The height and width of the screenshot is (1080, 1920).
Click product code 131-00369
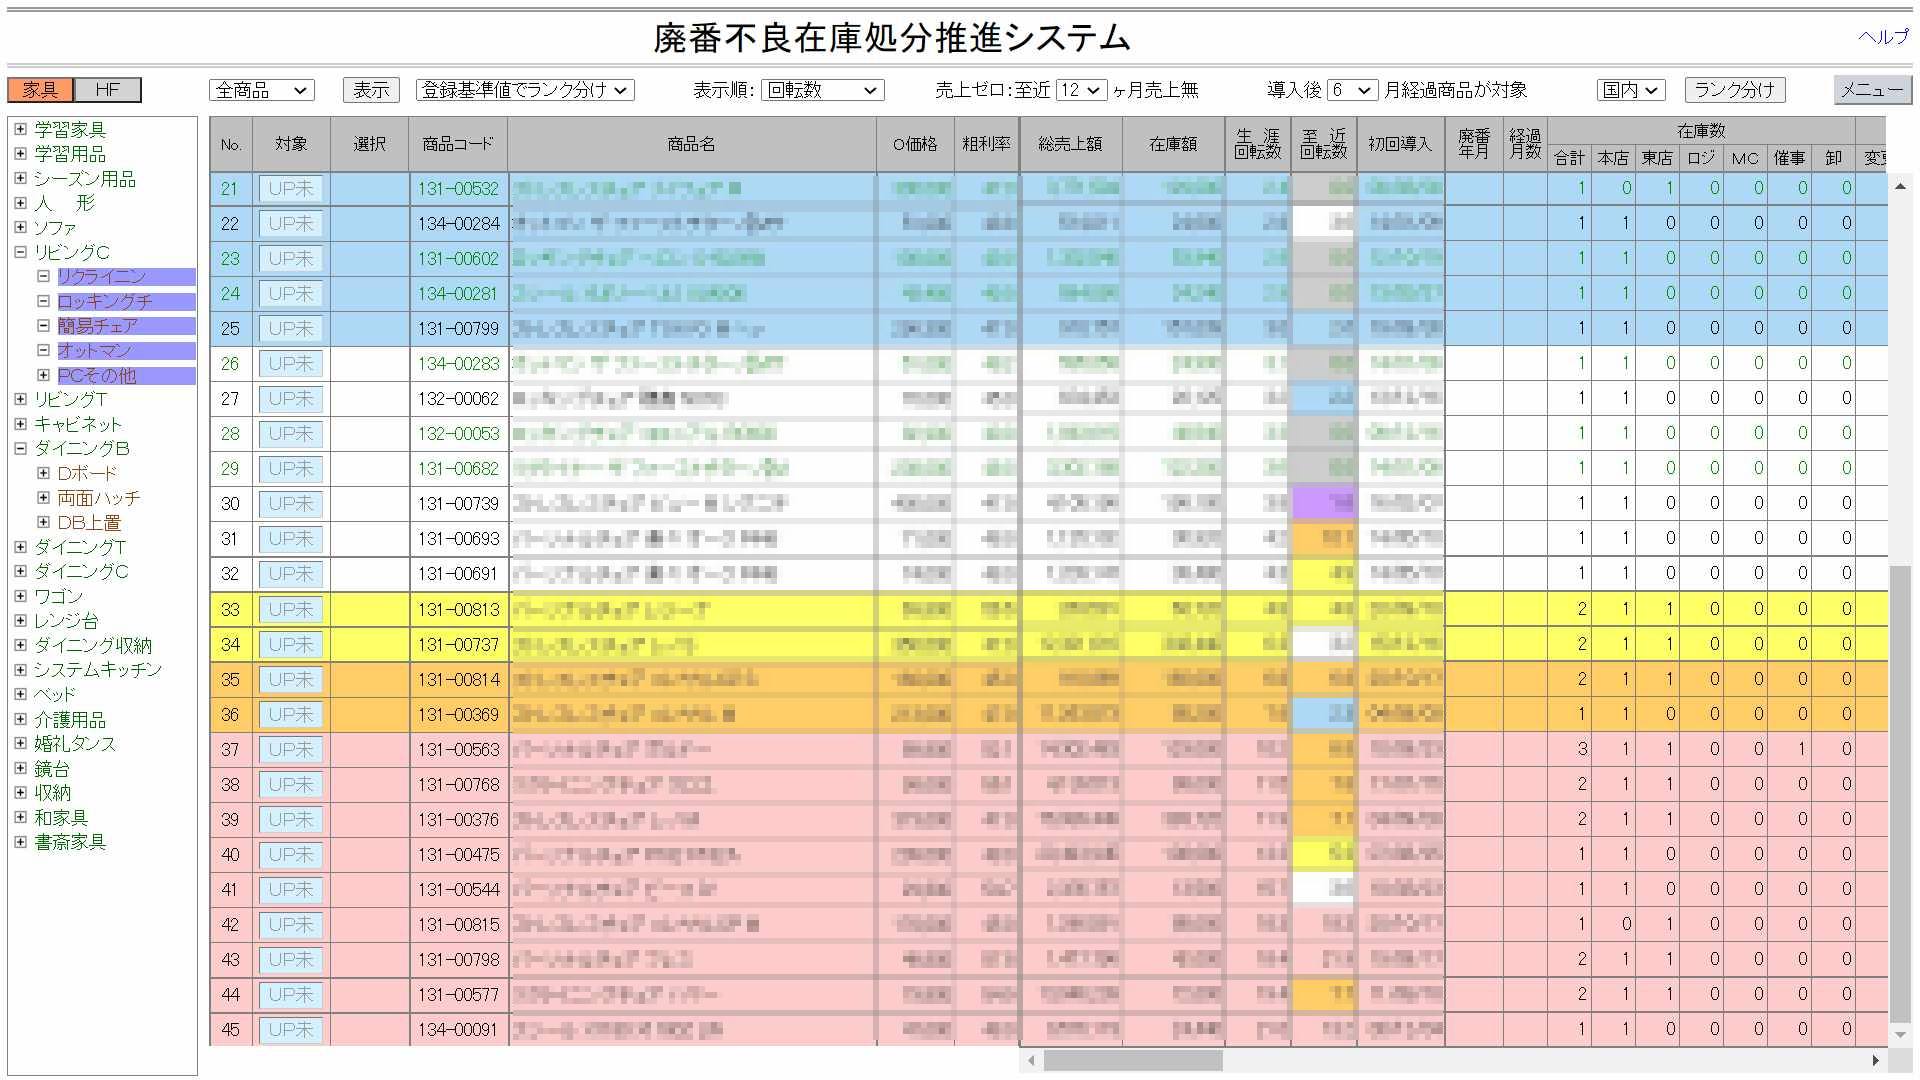(458, 714)
